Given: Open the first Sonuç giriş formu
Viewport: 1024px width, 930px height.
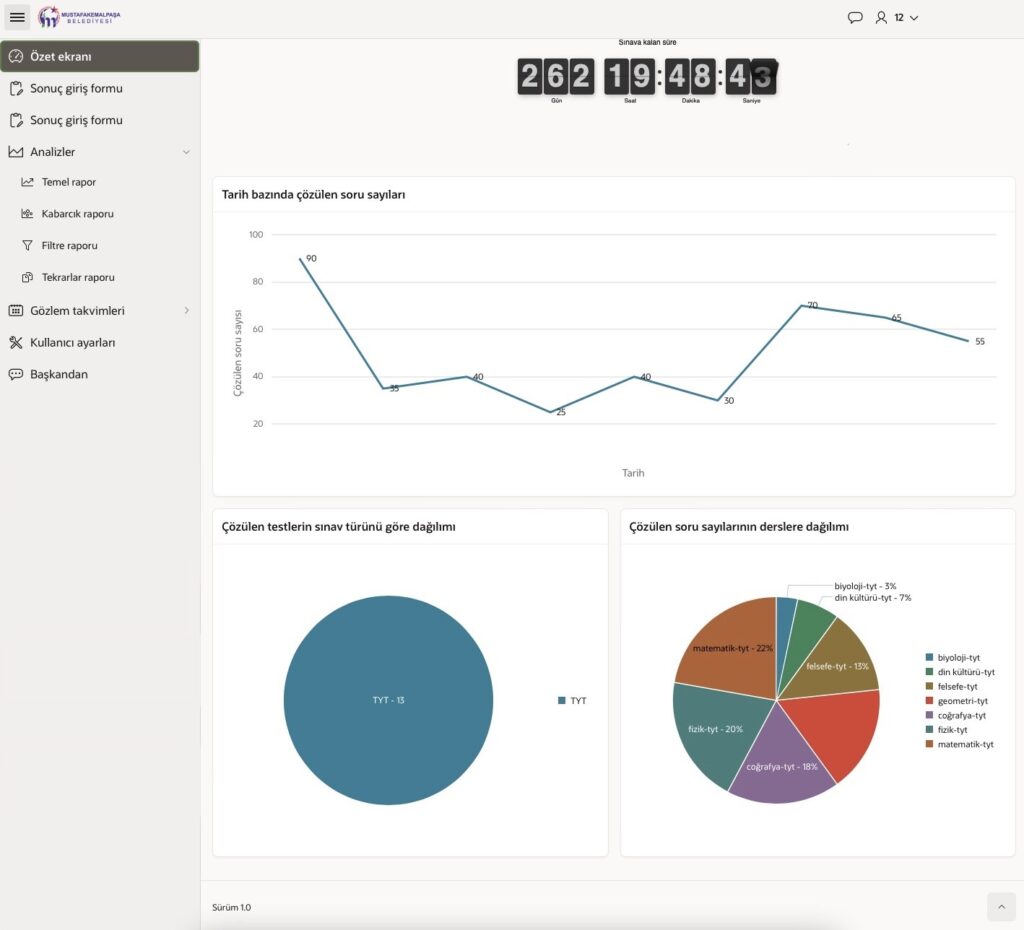Looking at the screenshot, I should click(76, 88).
